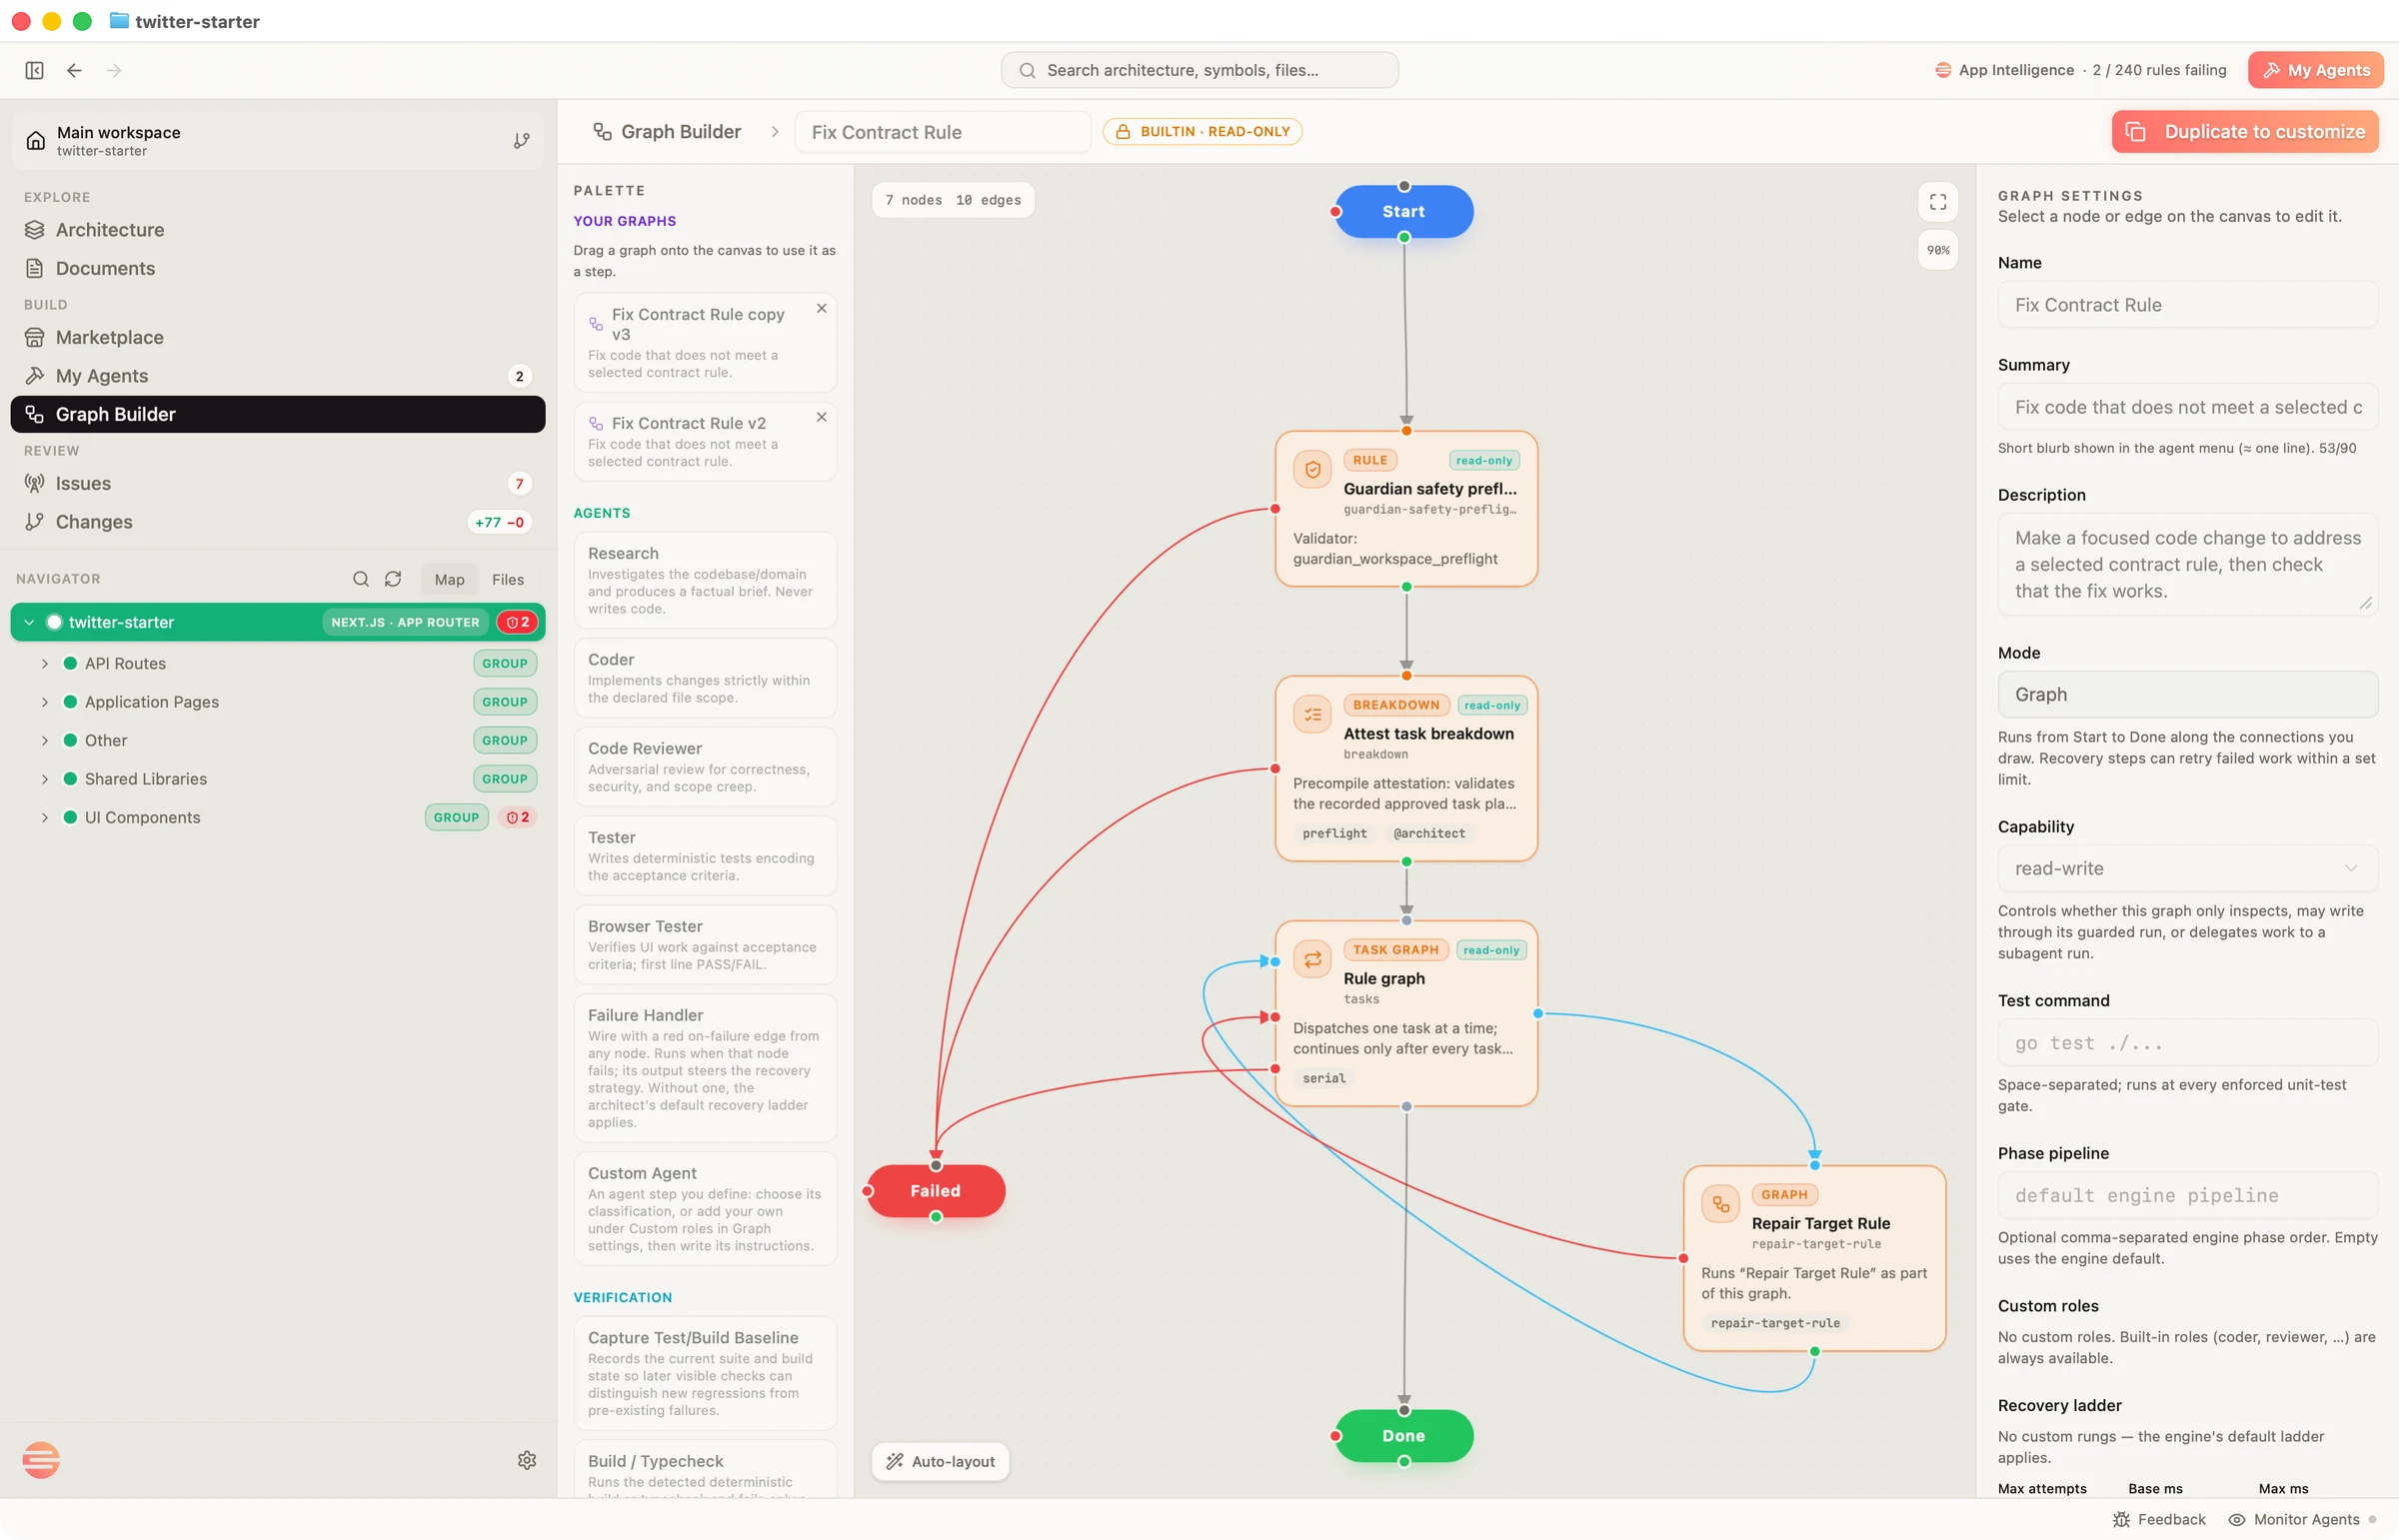Switch navigator to Map view
This screenshot has height=1540, width=2399.
449,579
